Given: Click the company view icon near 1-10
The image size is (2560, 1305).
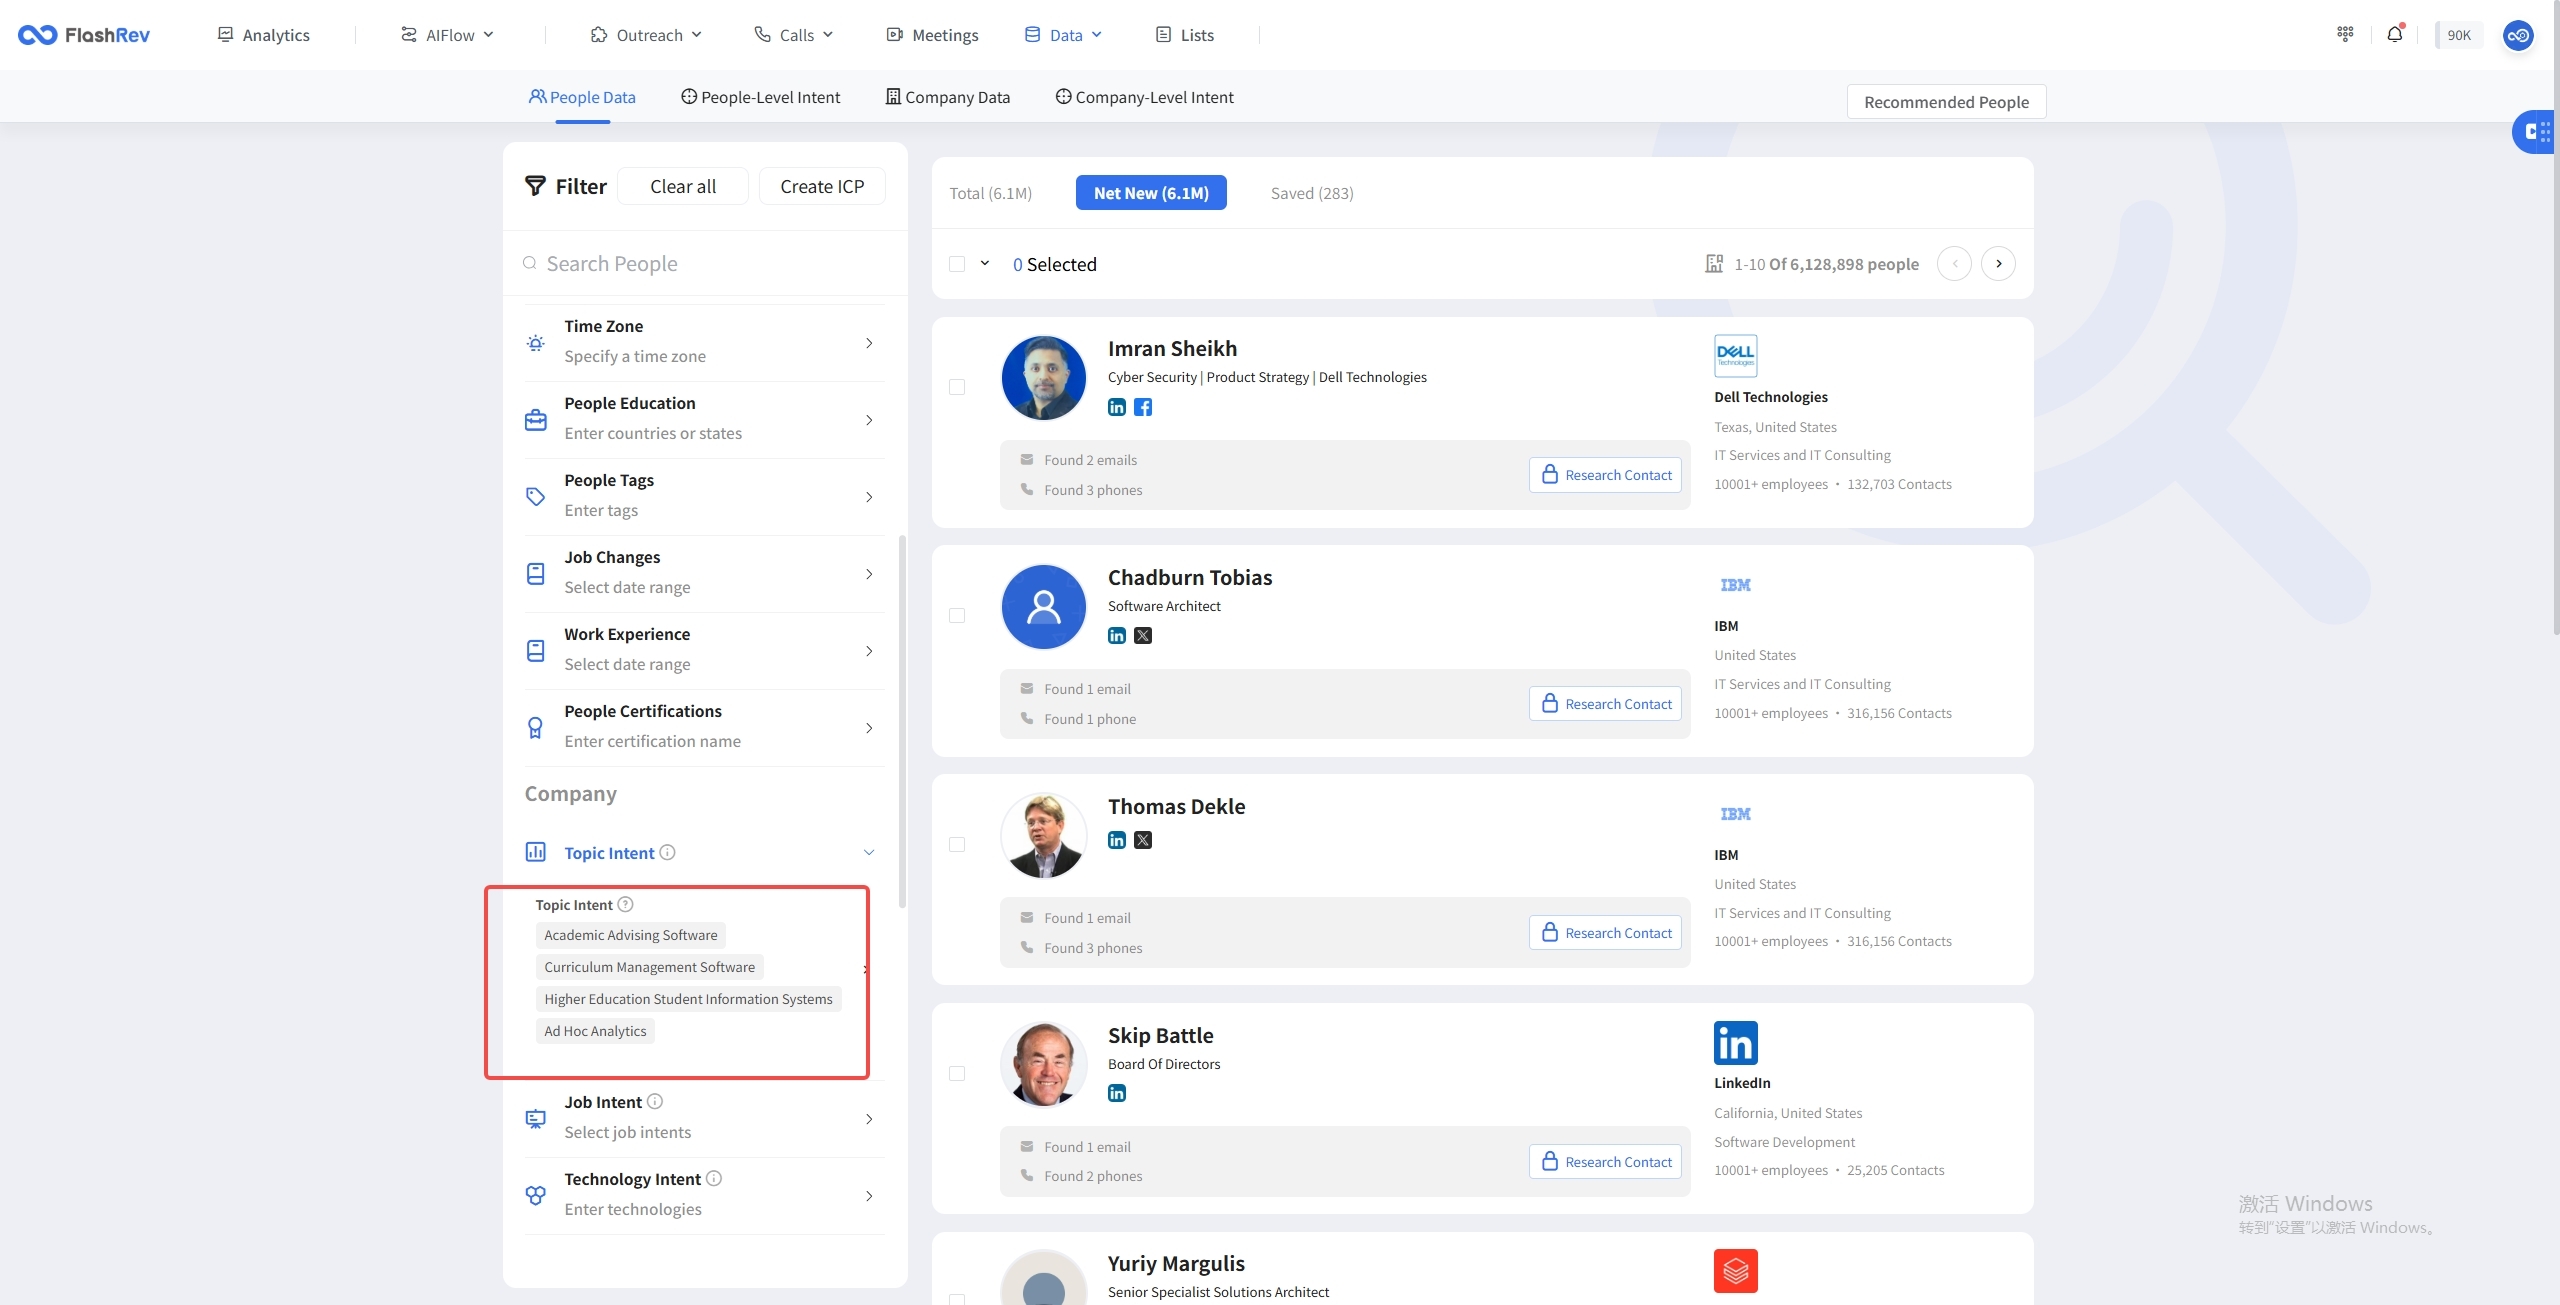Looking at the screenshot, I should [x=1714, y=264].
